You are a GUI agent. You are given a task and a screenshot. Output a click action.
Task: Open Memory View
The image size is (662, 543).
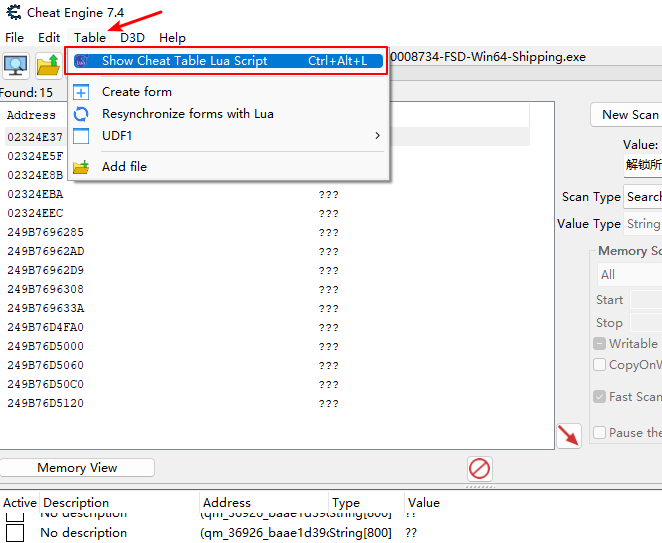point(77,468)
